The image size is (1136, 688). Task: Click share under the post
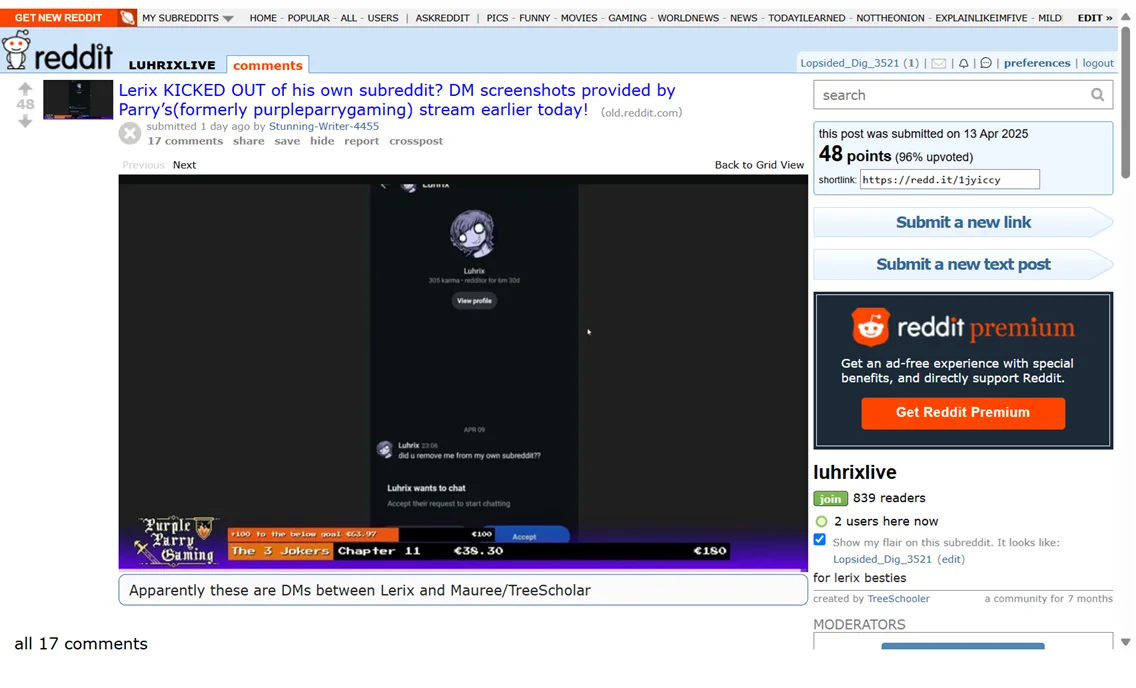click(x=248, y=141)
